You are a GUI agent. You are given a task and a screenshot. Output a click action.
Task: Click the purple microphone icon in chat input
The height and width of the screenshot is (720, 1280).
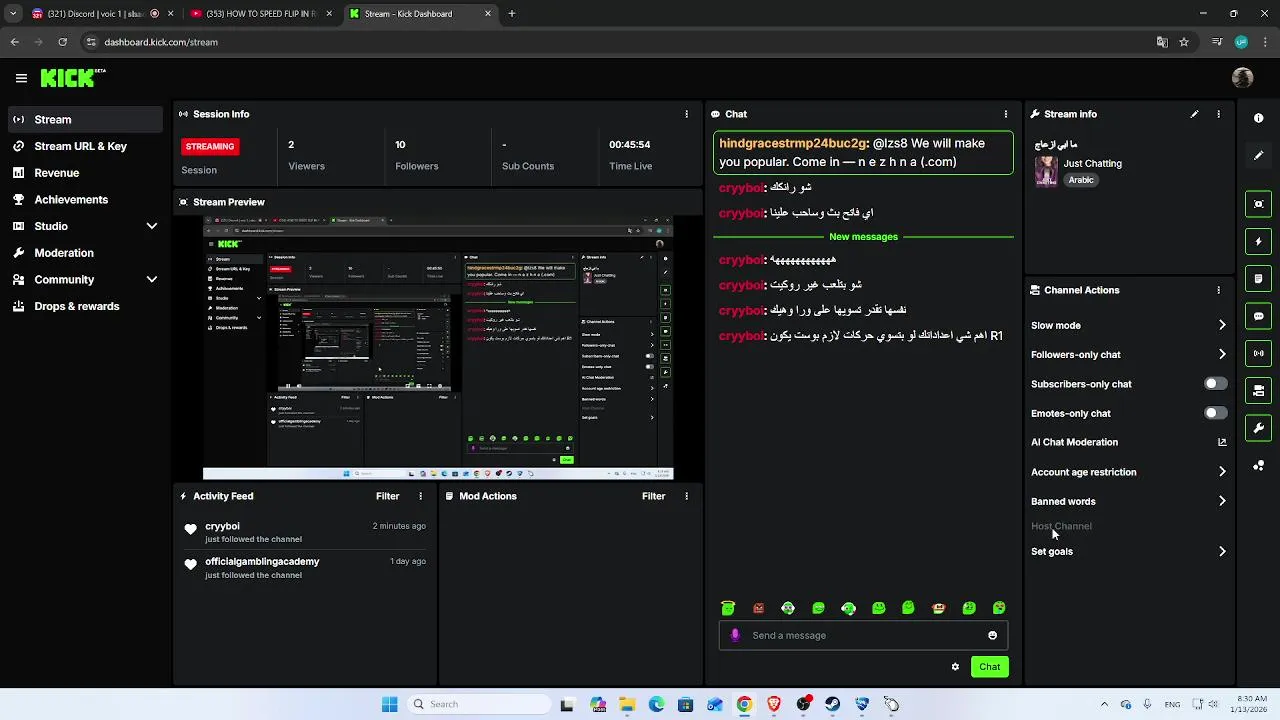736,635
